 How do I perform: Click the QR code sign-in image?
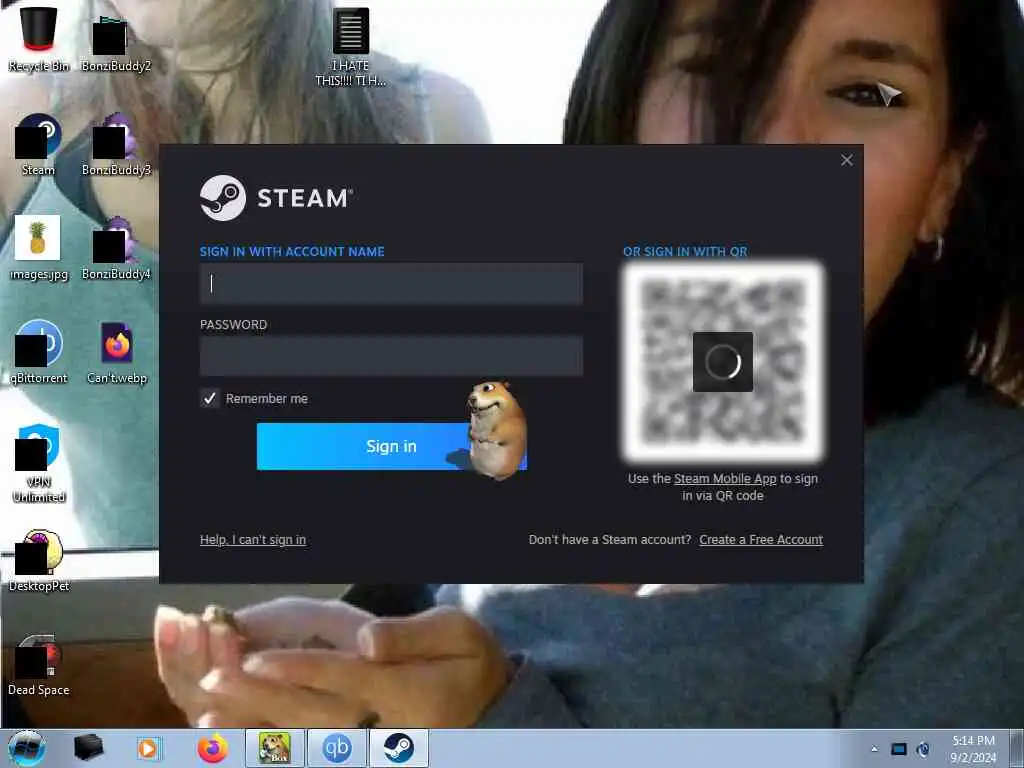coord(723,361)
